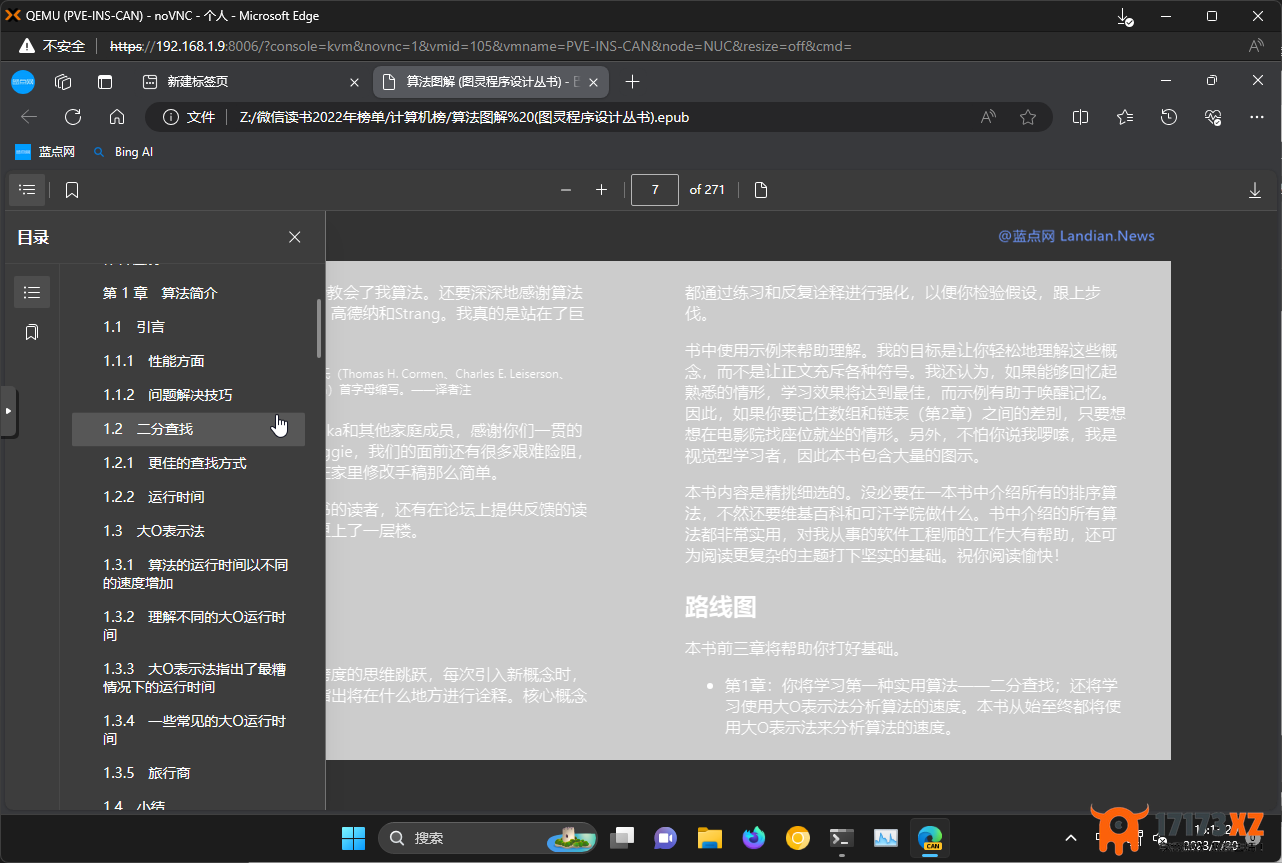The image size is (1282, 863).
Task: Open the Bing AI bookmark
Action: coord(123,152)
